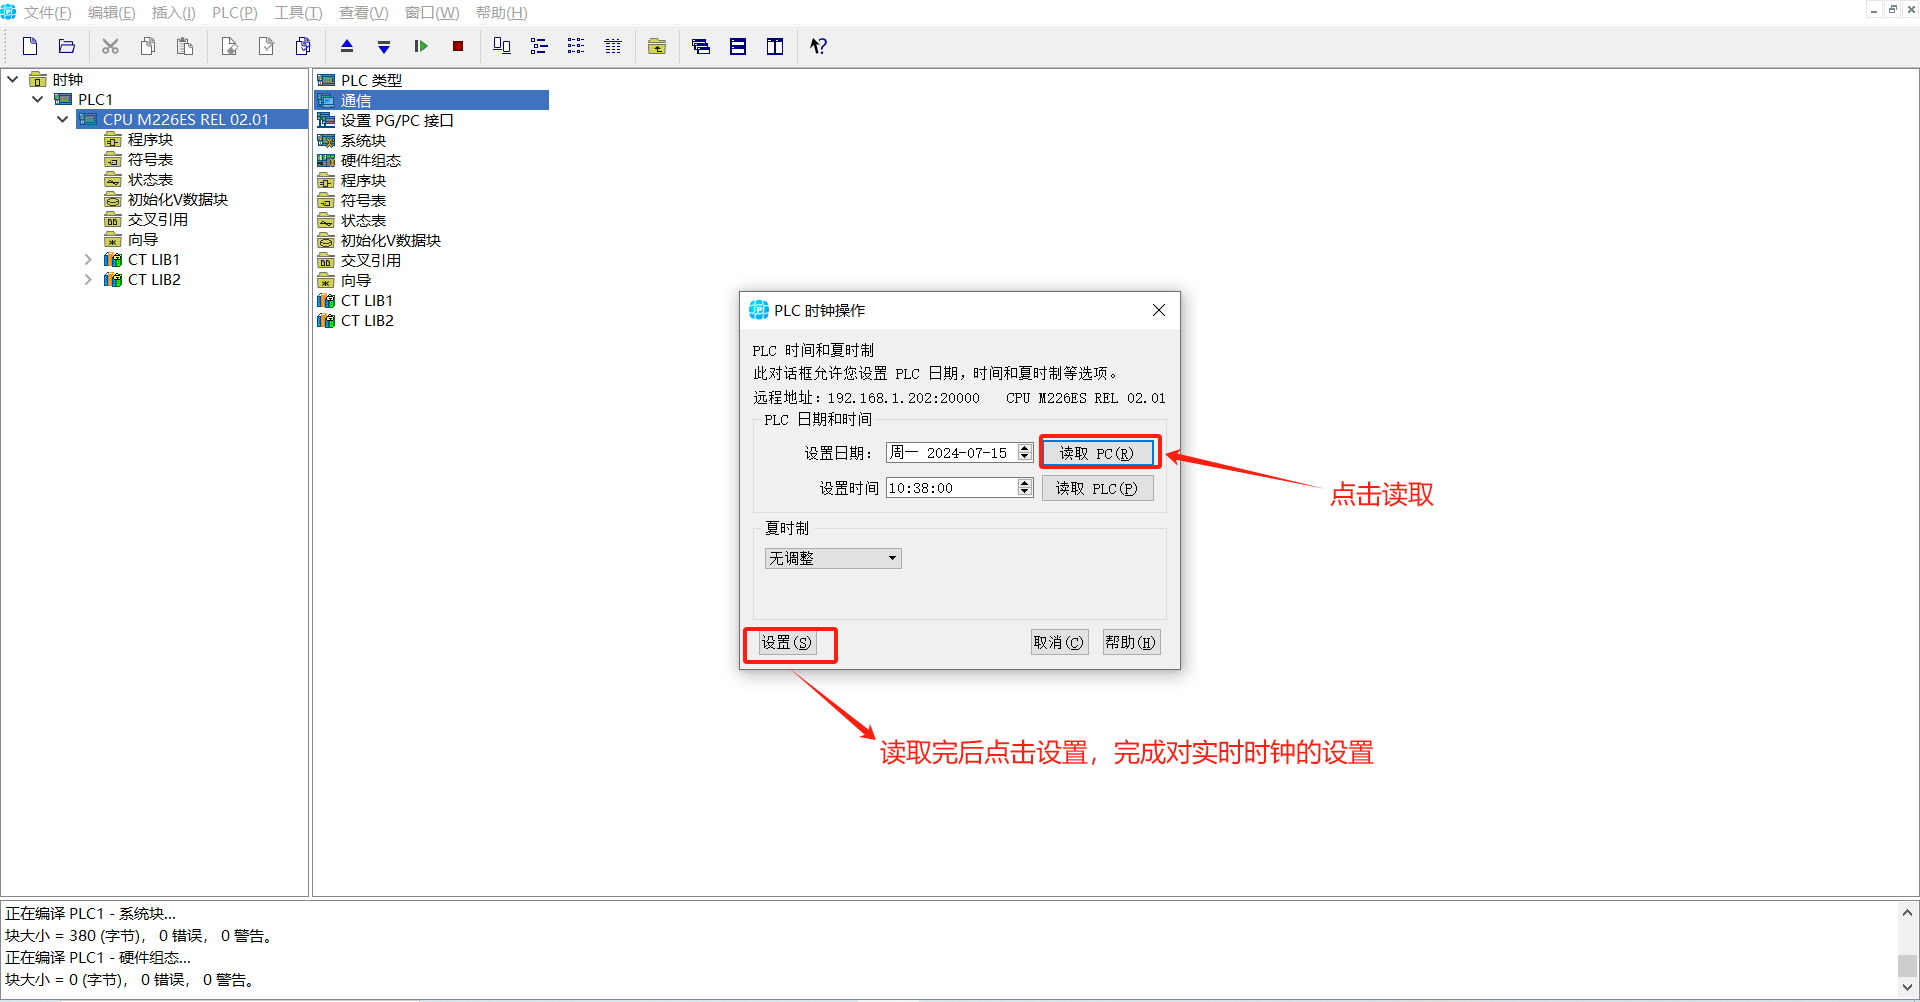This screenshot has width=1920, height=1002.
Task: Paste using the clipboard toolbar icon
Action: [185, 46]
